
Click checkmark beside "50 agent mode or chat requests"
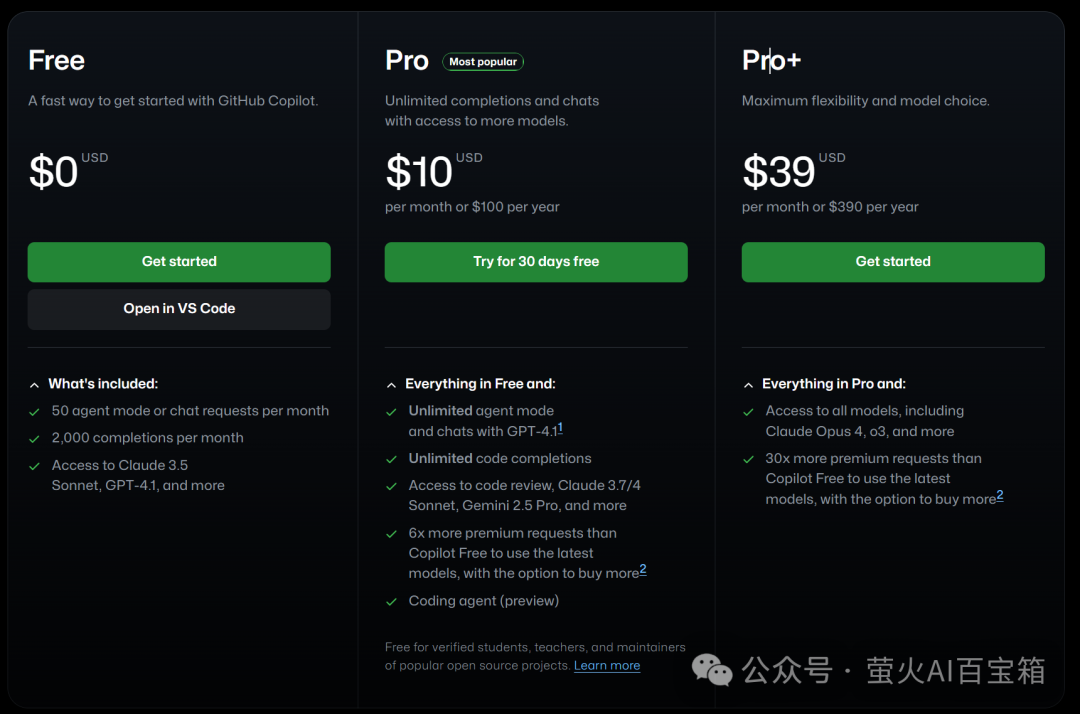(x=35, y=411)
